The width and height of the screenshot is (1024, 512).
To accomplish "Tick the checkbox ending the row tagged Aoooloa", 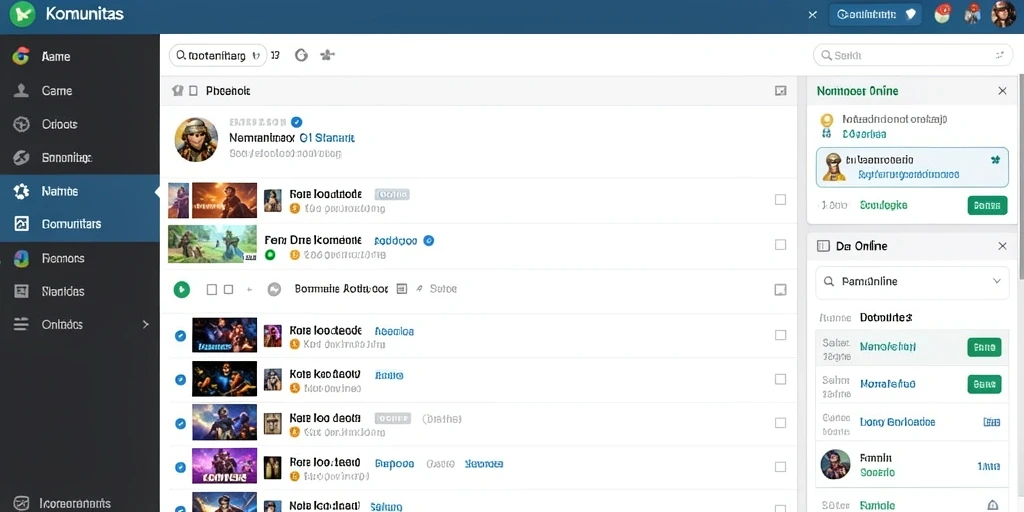I will tap(780, 335).
